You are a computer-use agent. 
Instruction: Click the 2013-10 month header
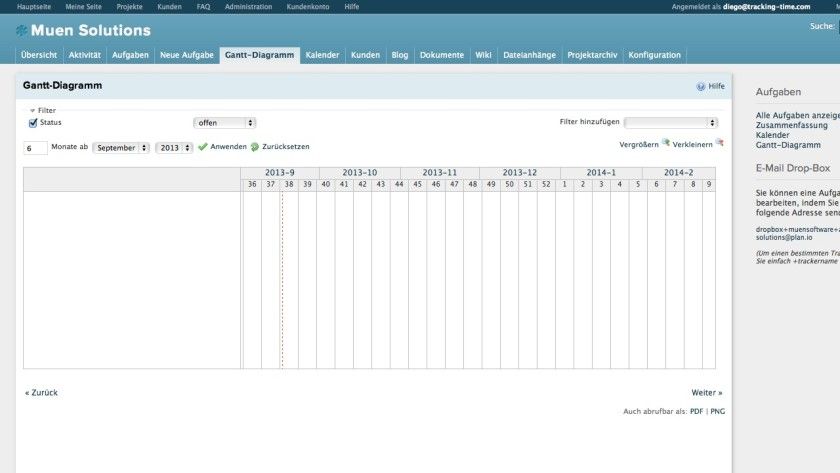coord(359,173)
